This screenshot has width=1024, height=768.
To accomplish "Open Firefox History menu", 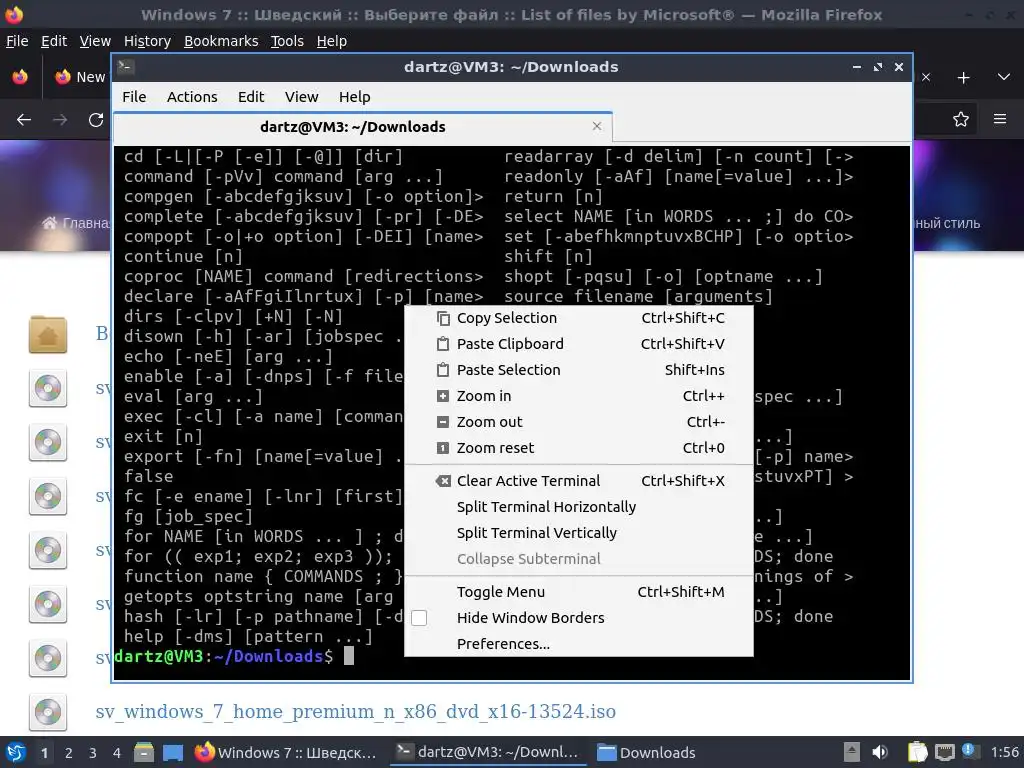I will (147, 41).
